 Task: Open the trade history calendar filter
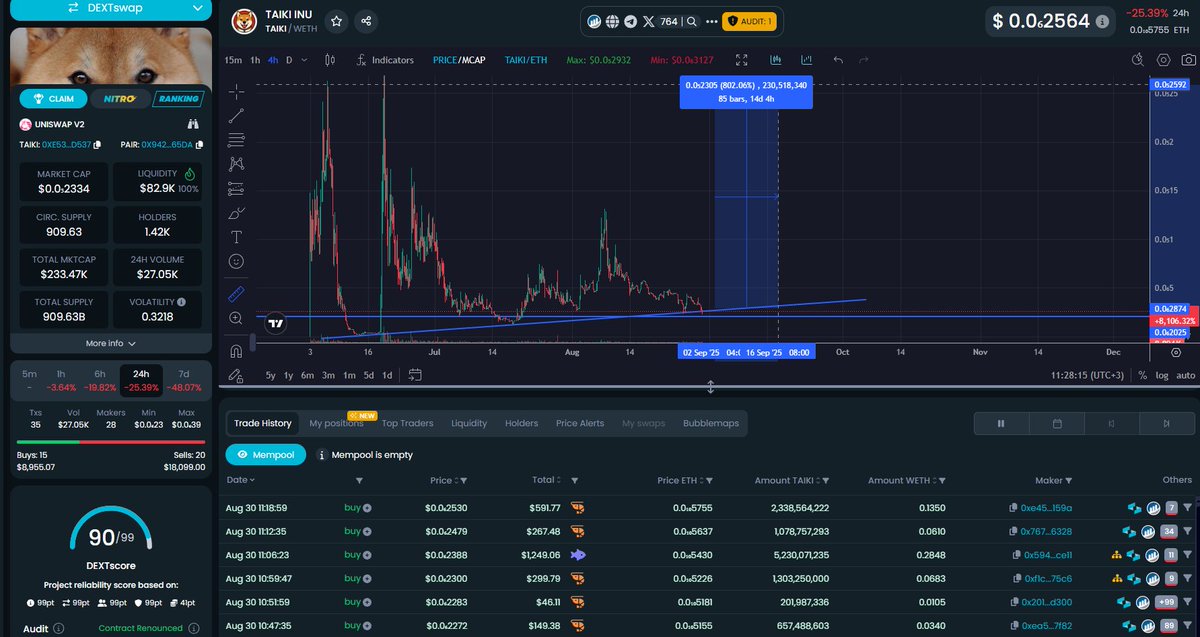click(x=1057, y=423)
